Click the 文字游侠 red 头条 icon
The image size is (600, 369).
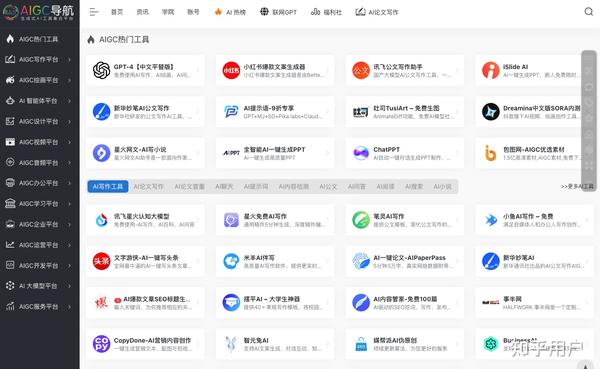pyautogui.click(x=101, y=261)
